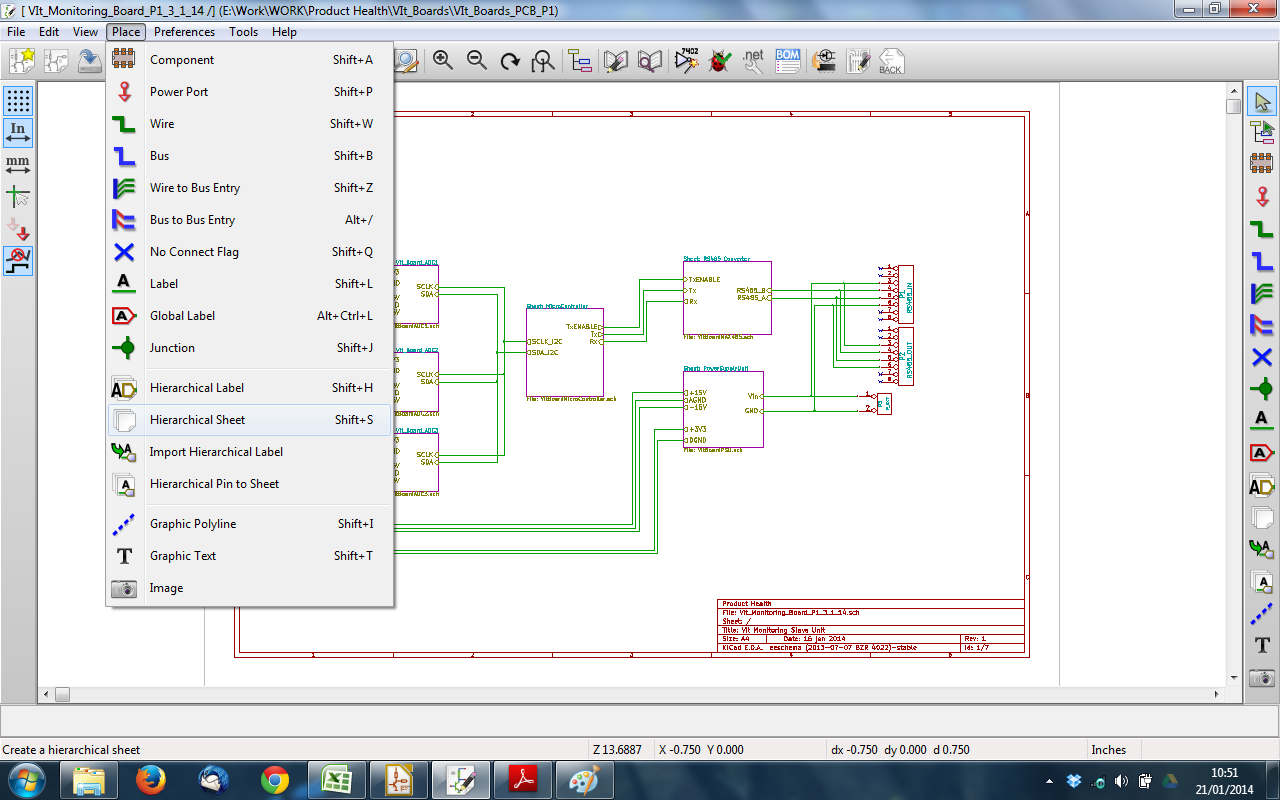Choose Global Label from the Place menu

tap(182, 316)
